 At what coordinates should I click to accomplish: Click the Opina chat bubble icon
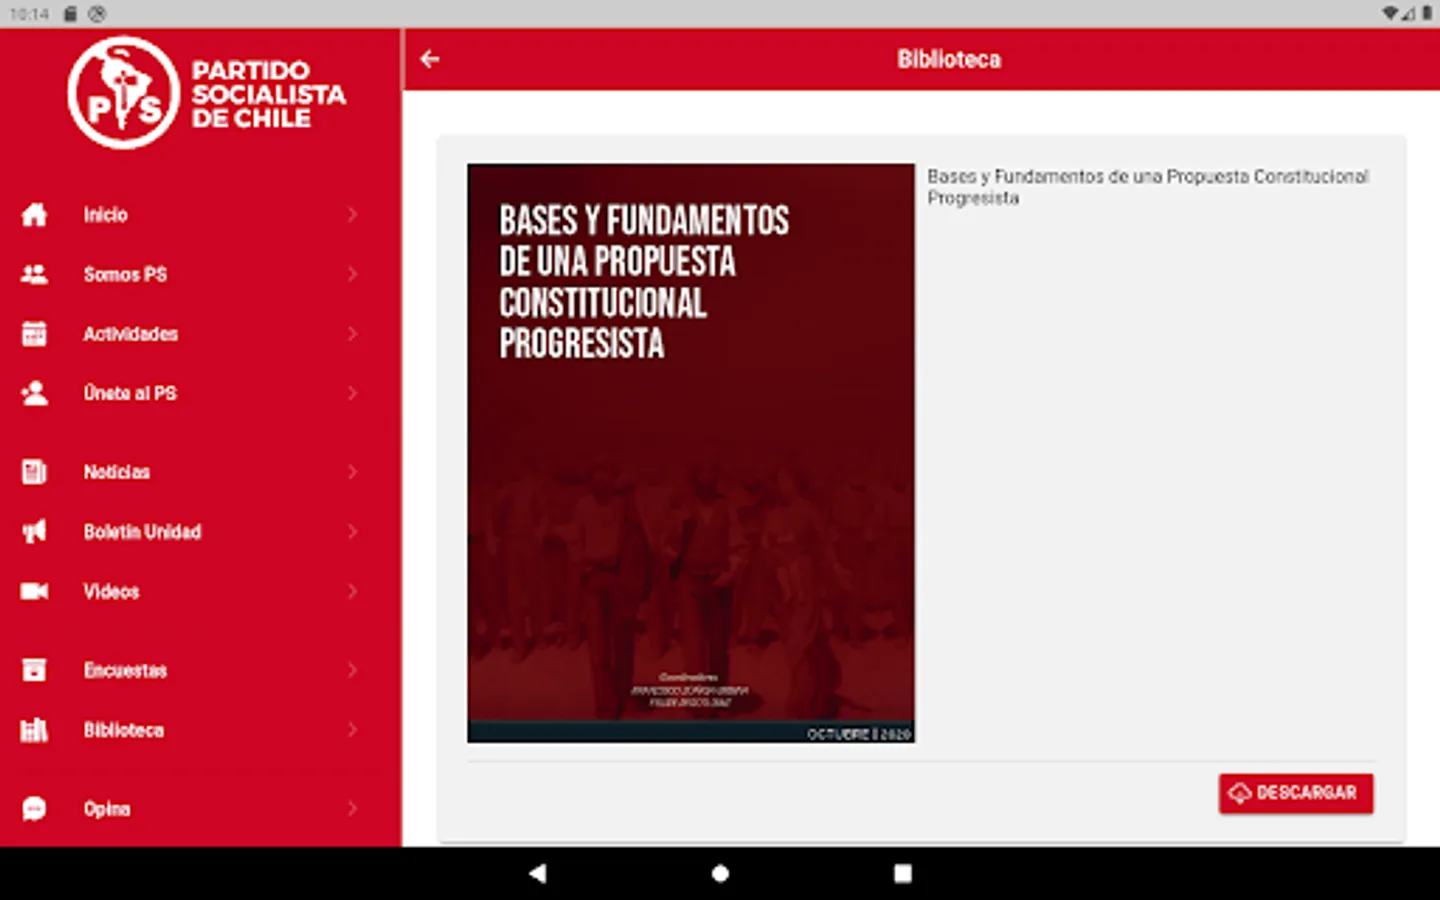[34, 808]
